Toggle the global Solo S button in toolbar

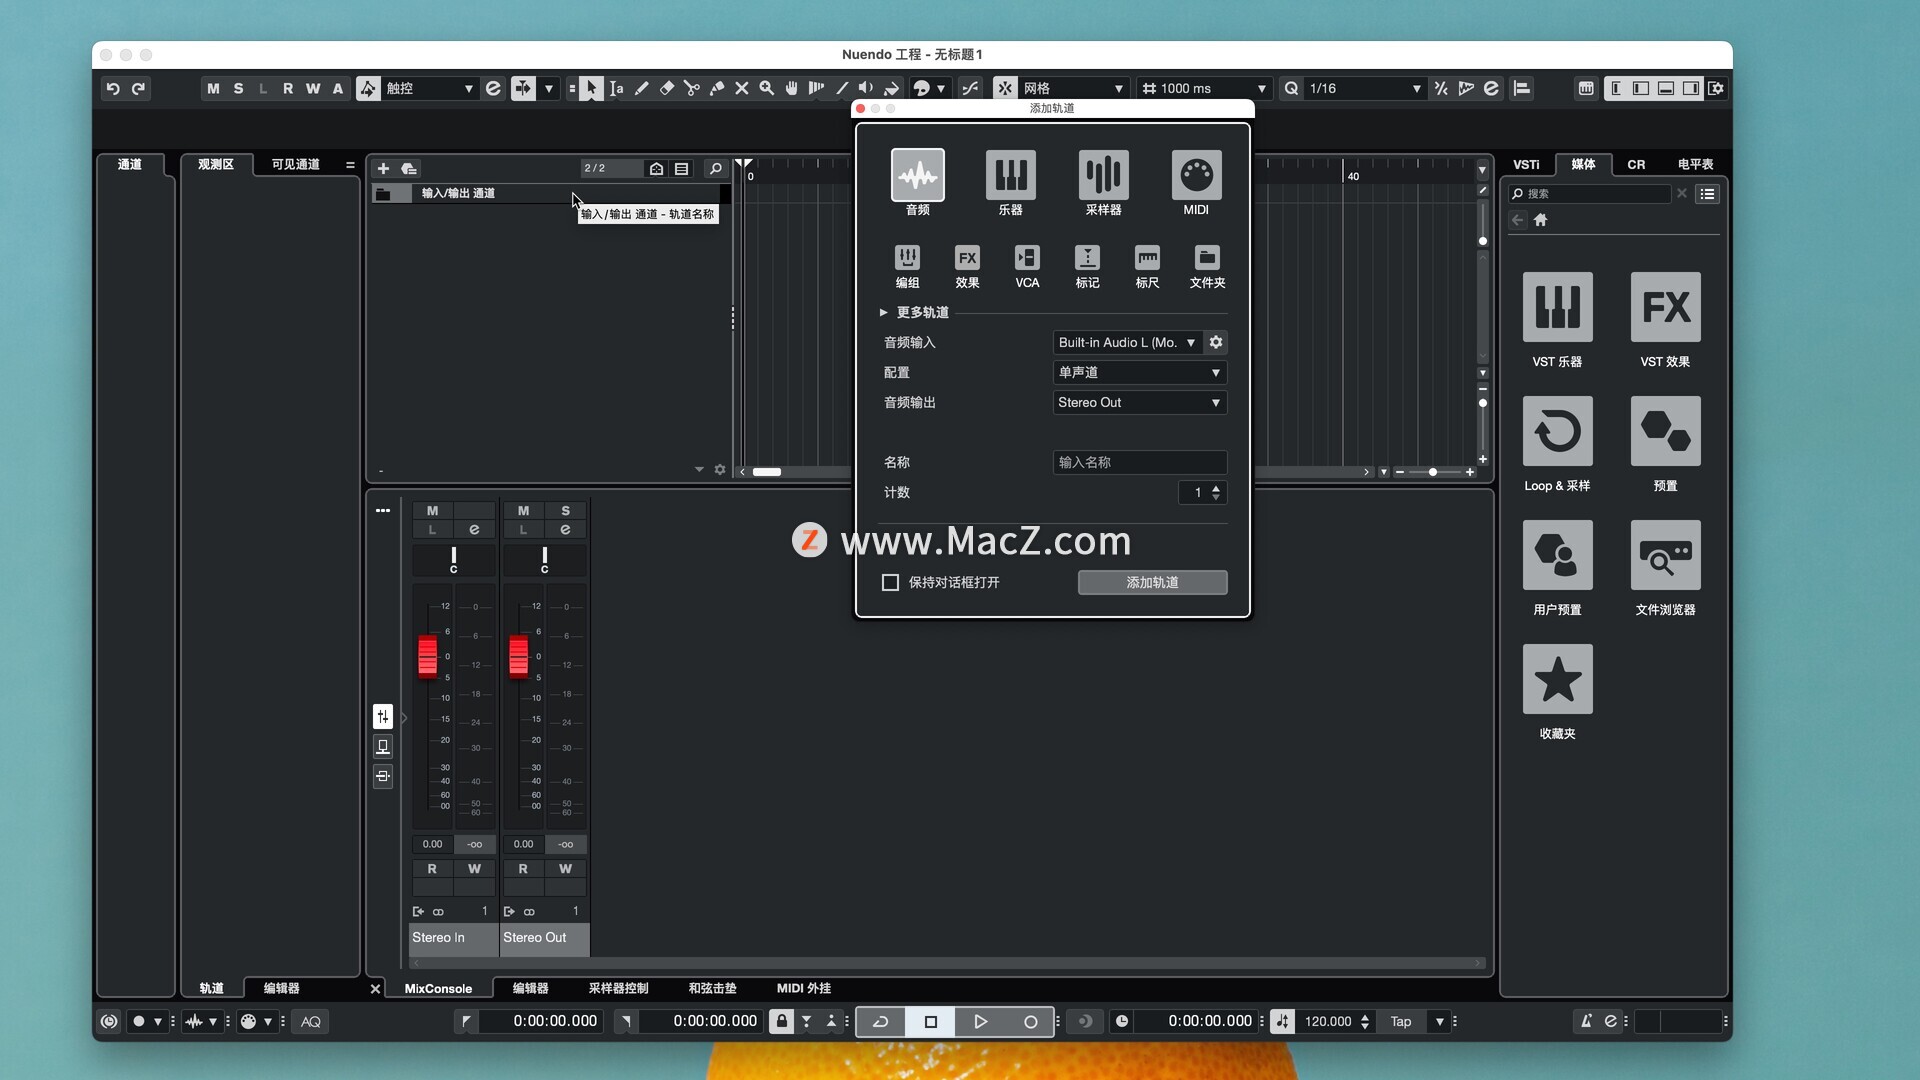pos(238,88)
